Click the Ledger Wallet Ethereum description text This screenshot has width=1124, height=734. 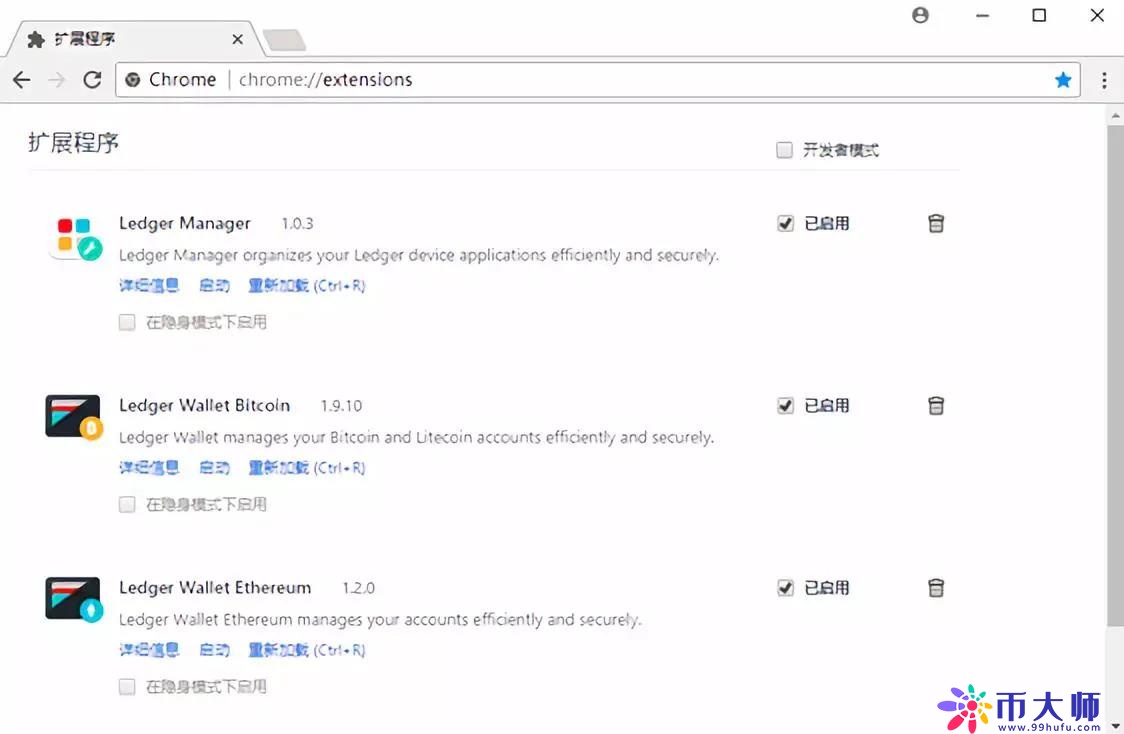[x=380, y=619]
